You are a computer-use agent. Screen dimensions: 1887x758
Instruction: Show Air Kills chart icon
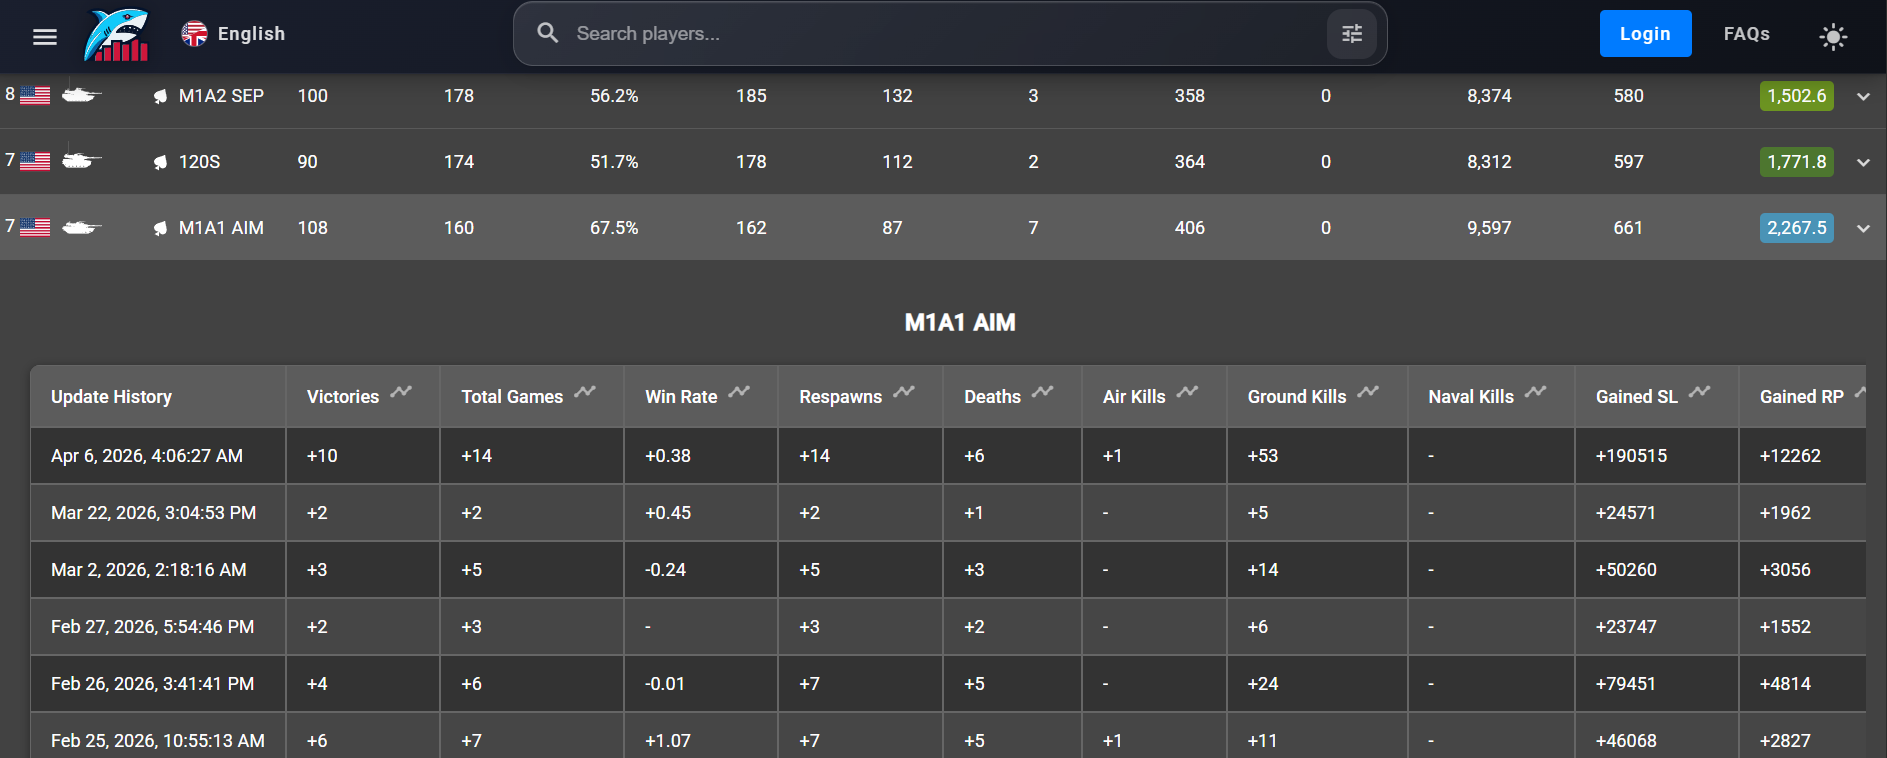click(1187, 392)
